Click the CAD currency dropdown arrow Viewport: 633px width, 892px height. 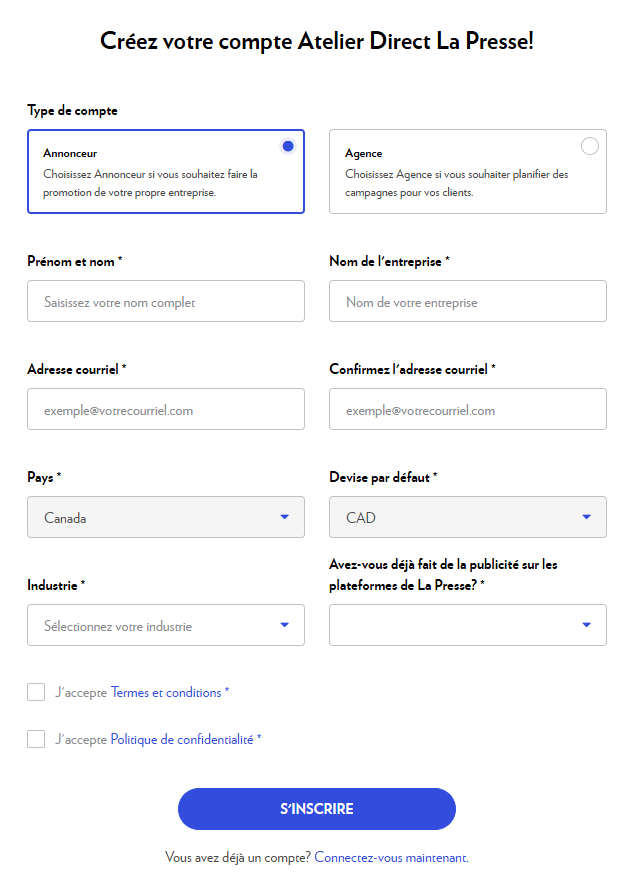(x=587, y=517)
